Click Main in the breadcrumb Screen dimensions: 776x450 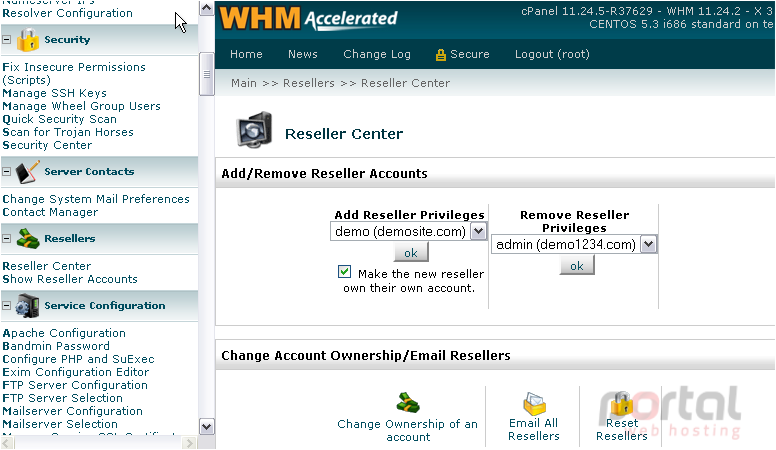click(244, 83)
